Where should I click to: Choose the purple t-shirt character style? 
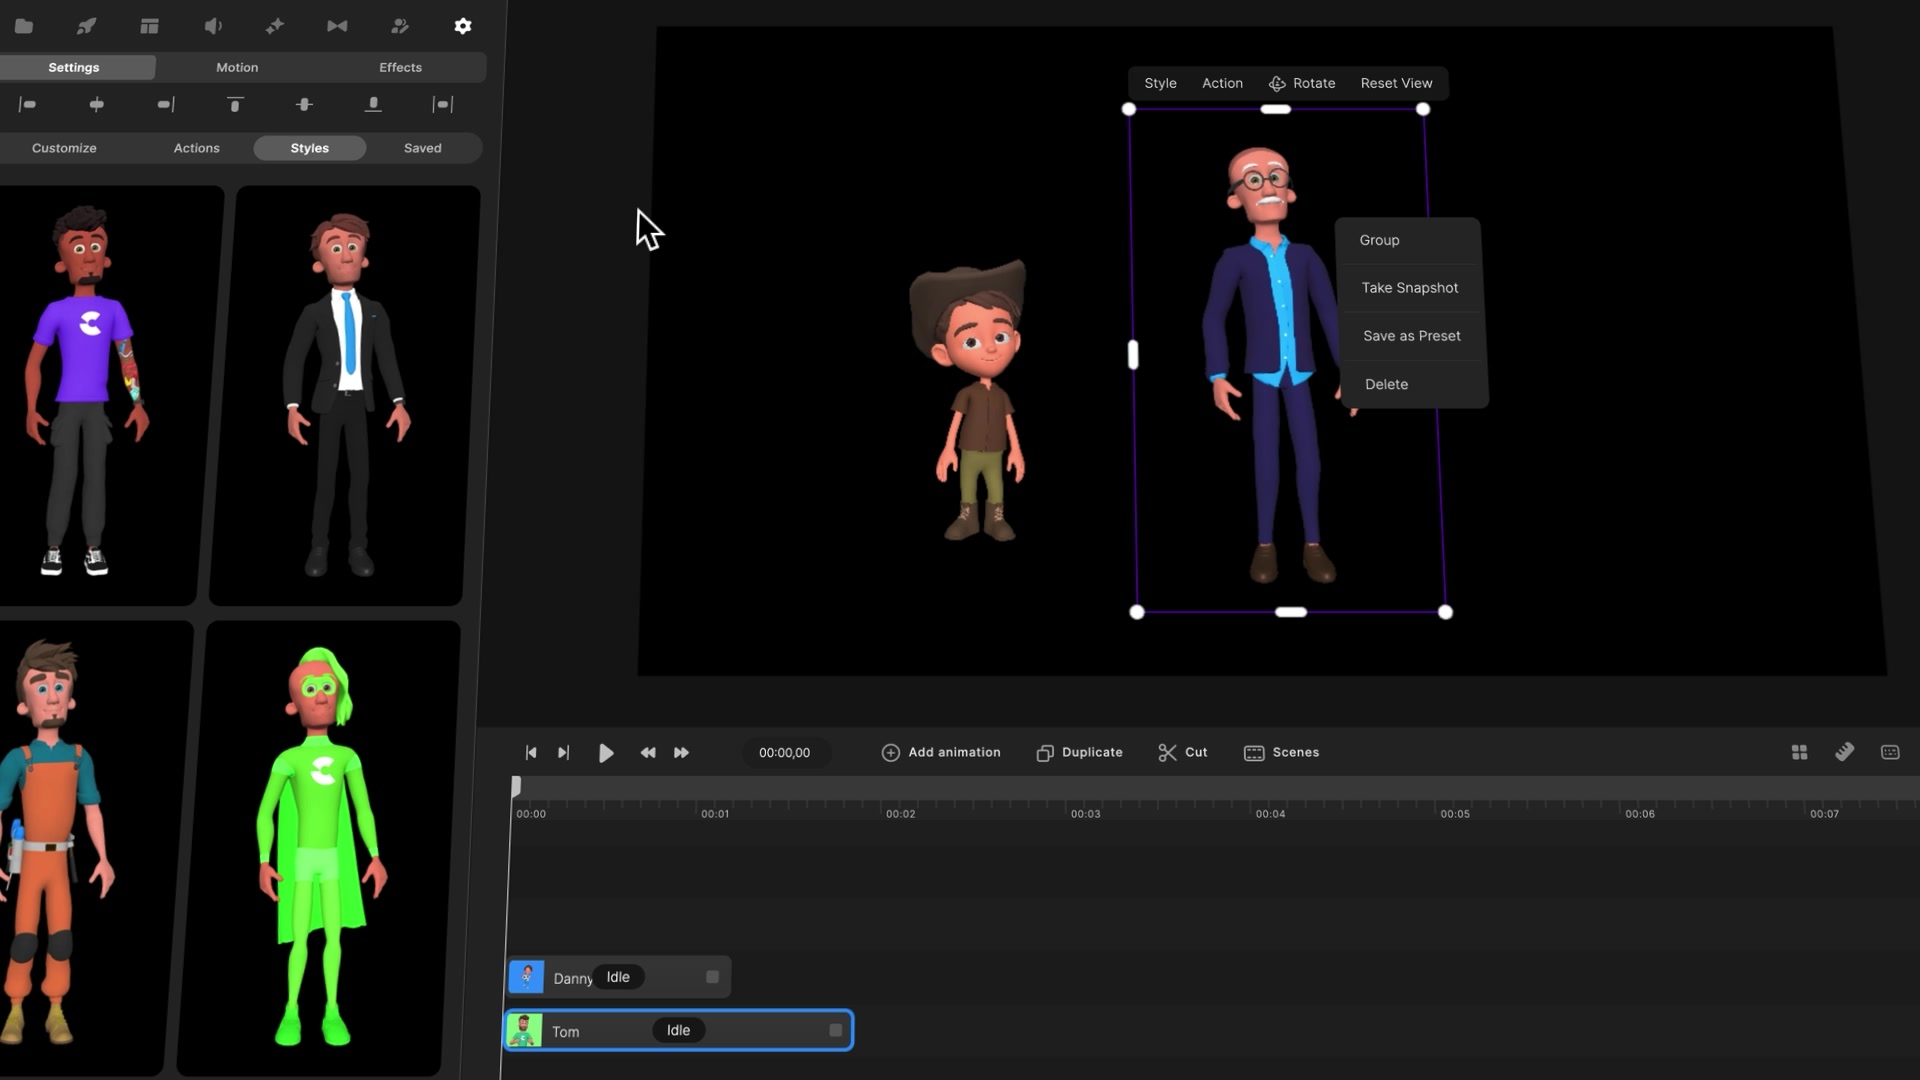(105, 395)
